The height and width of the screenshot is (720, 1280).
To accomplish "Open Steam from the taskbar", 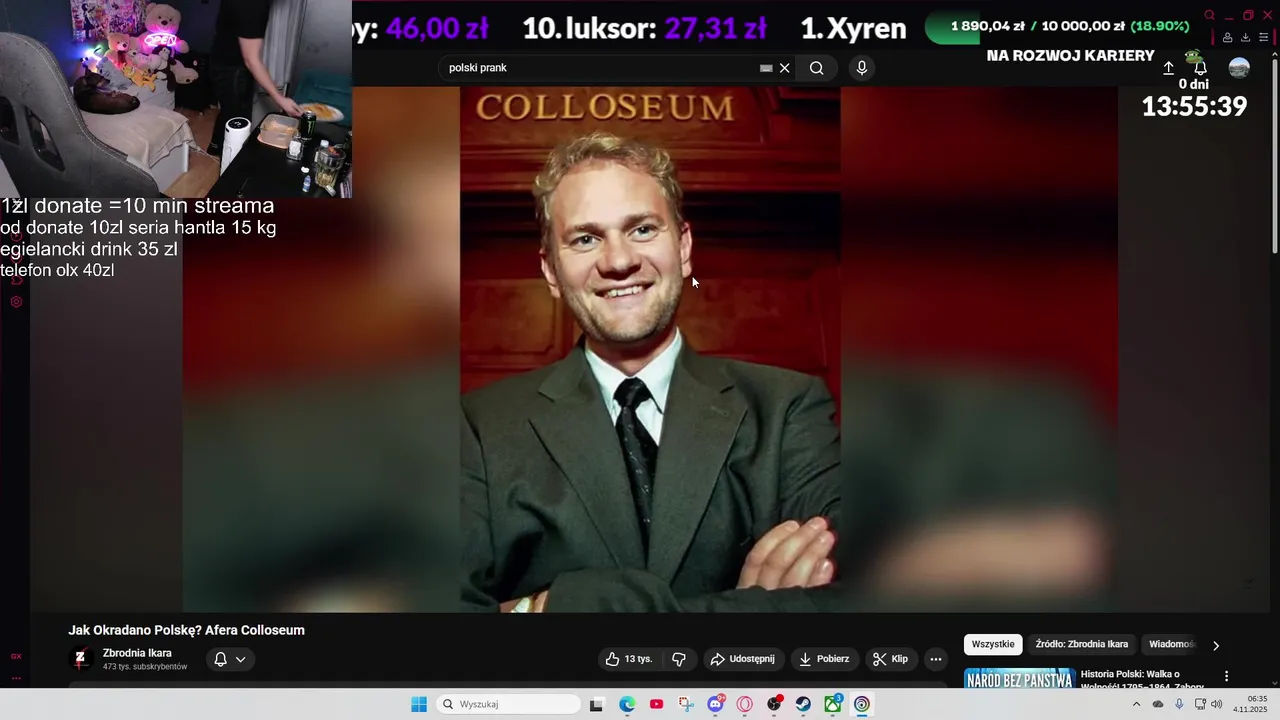I will tap(803, 704).
